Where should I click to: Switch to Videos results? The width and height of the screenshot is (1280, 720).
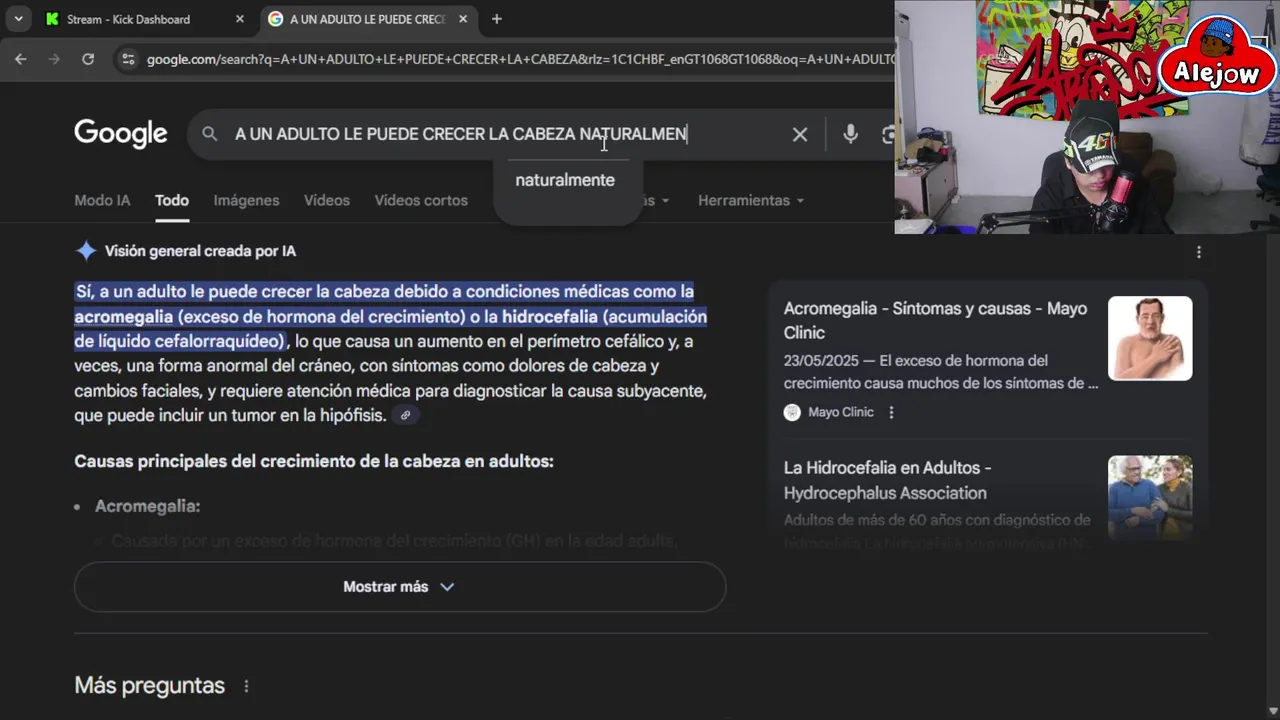pos(327,200)
